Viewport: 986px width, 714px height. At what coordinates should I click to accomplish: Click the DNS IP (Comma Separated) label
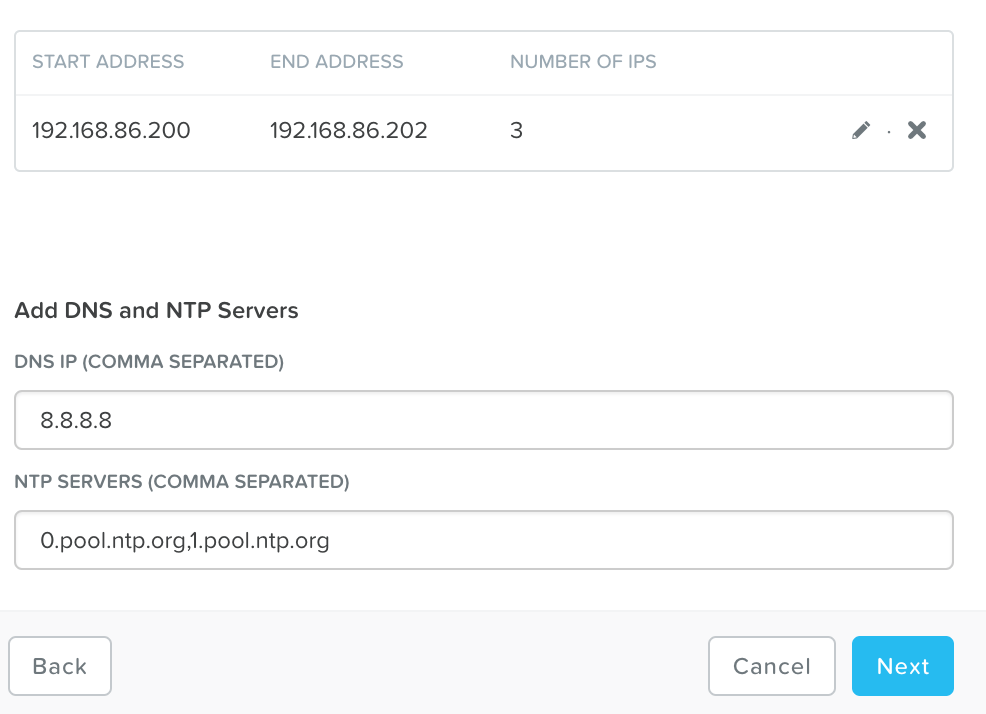tap(149, 362)
